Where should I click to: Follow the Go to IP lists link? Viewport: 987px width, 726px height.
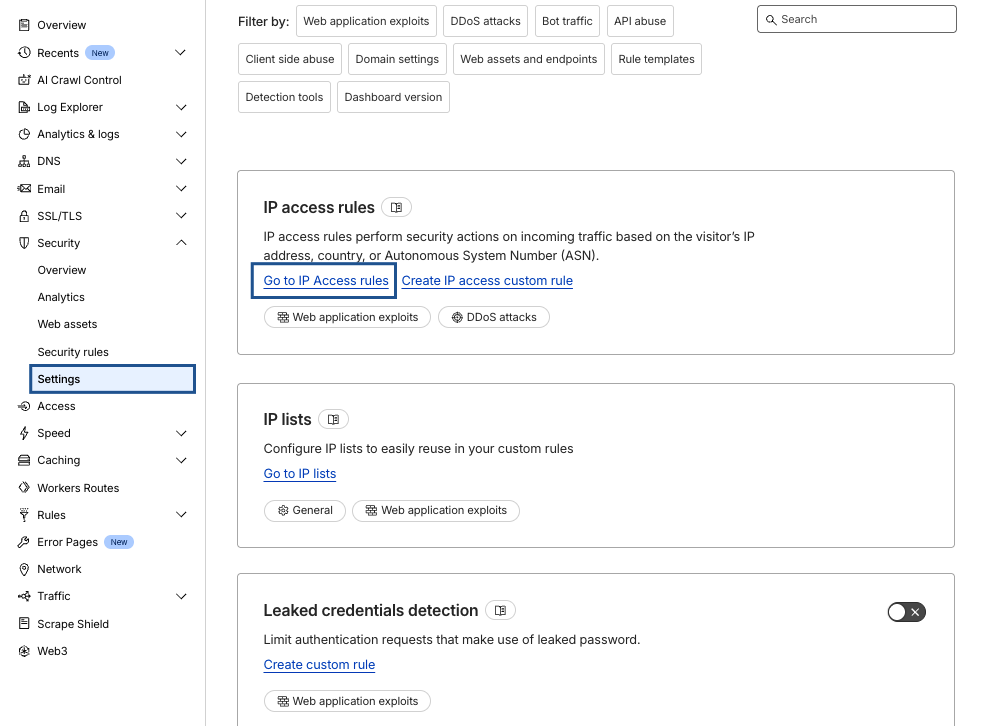pos(300,474)
